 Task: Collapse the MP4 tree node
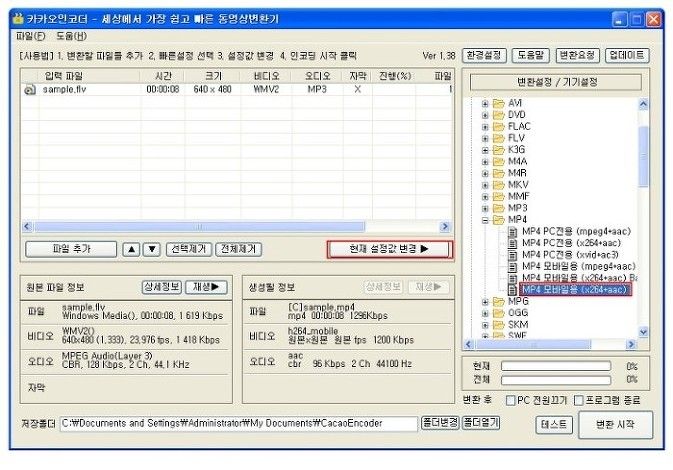(485, 220)
